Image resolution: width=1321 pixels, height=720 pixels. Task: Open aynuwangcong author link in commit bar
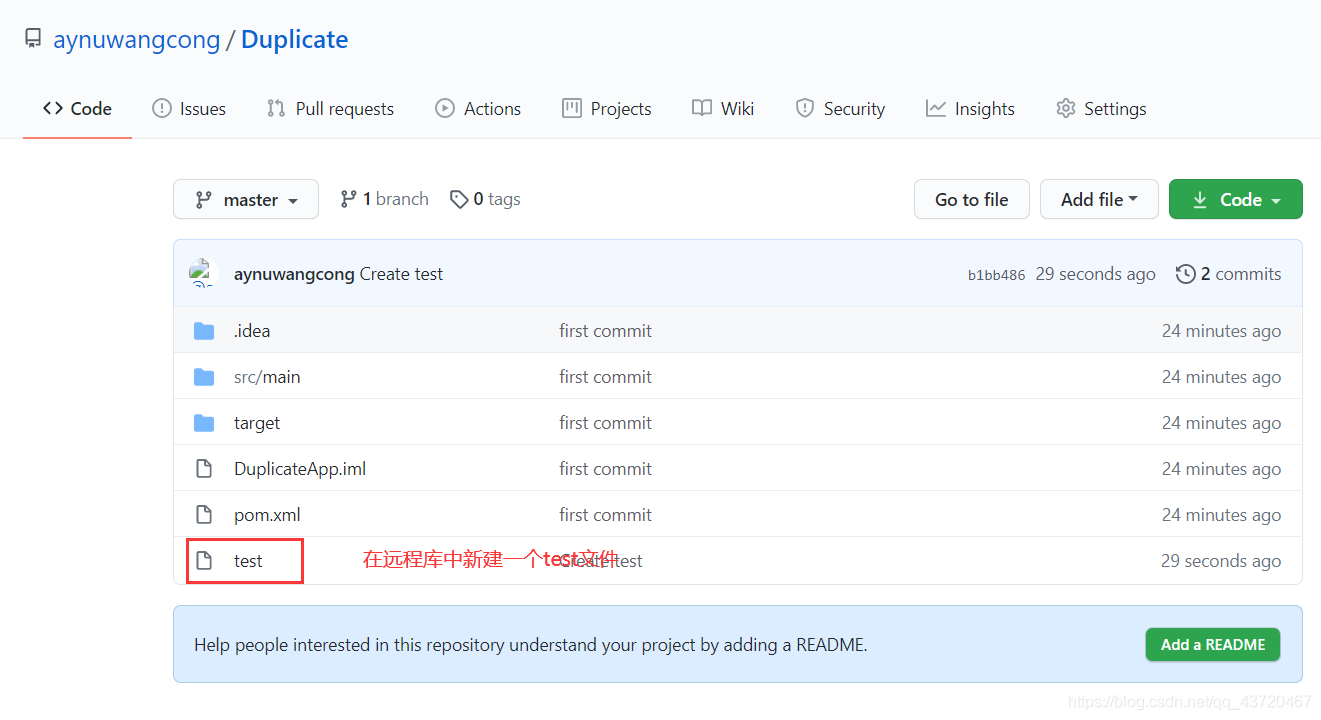294,273
